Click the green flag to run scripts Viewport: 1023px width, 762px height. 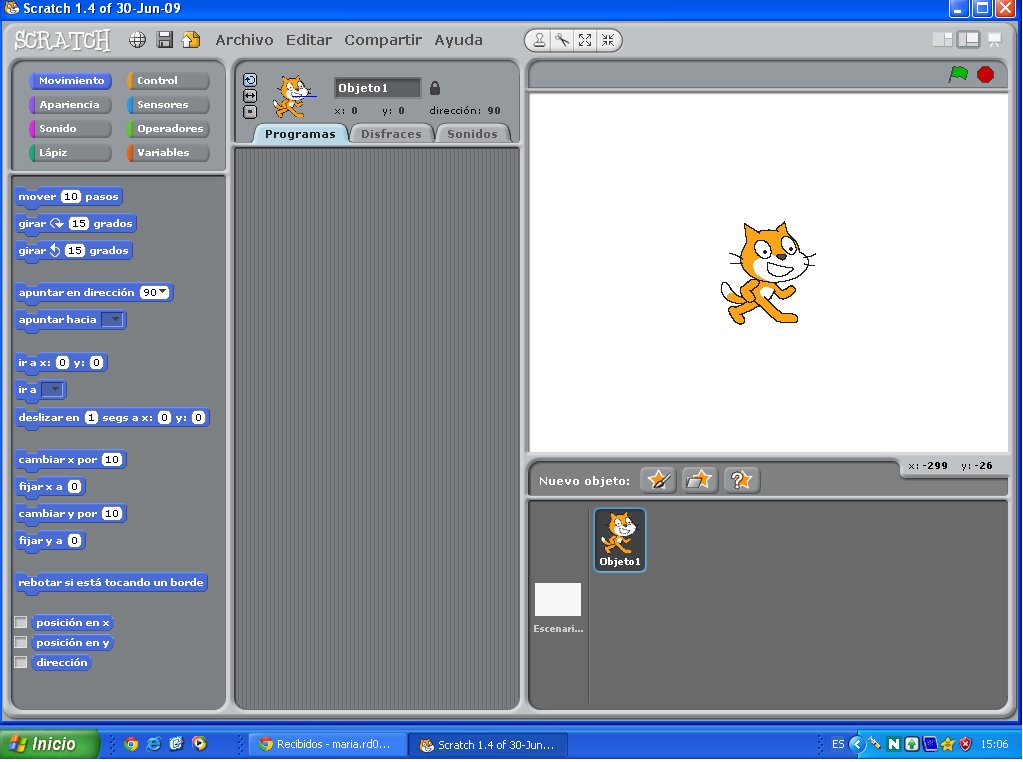(958, 74)
